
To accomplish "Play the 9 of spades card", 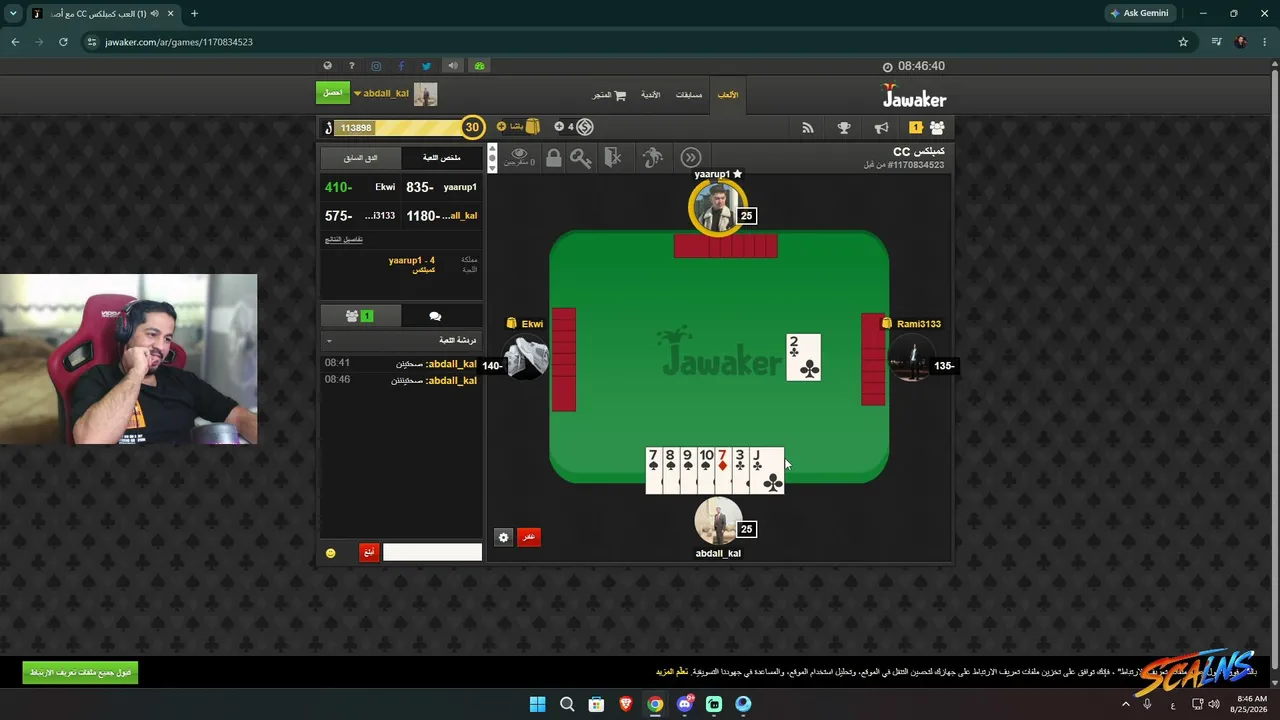I will (689, 471).
